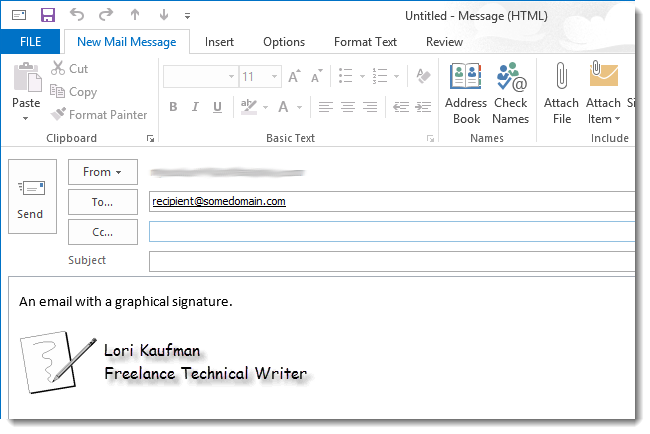Switch to the Insert tab
Image resolution: width=650 pixels, height=434 pixels.
(x=219, y=42)
